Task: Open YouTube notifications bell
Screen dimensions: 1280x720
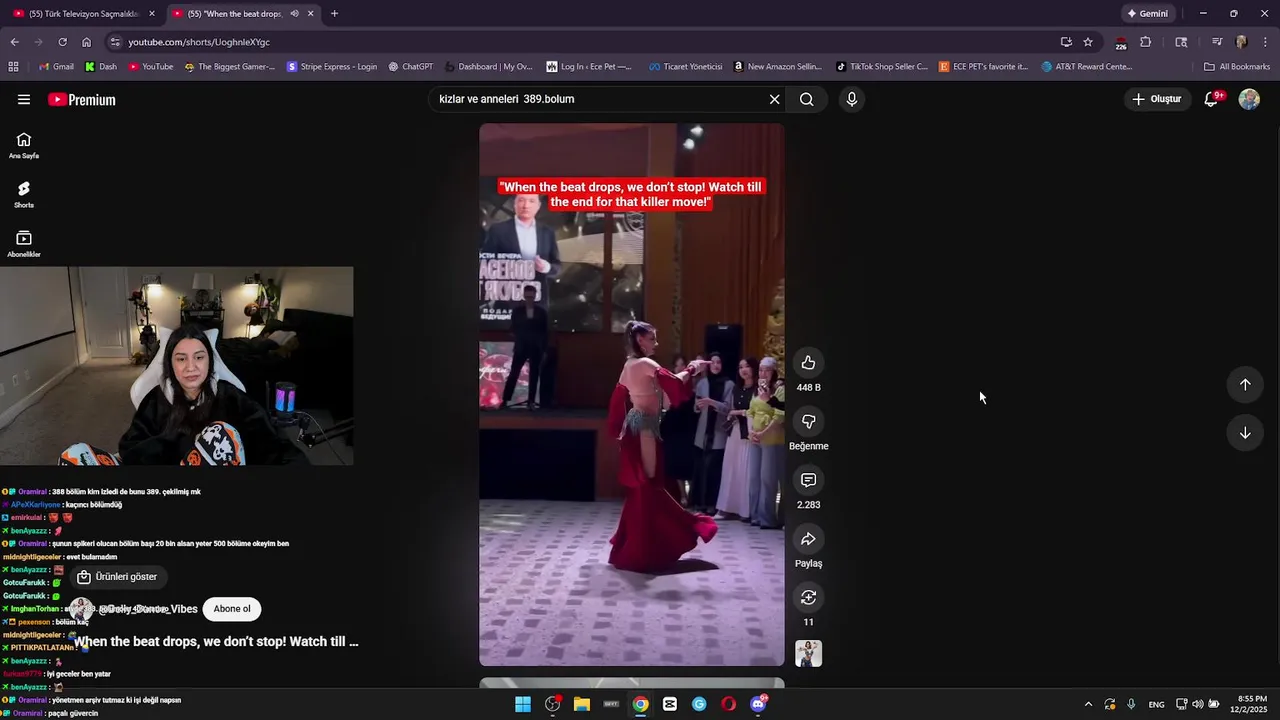Action: 1211,99
